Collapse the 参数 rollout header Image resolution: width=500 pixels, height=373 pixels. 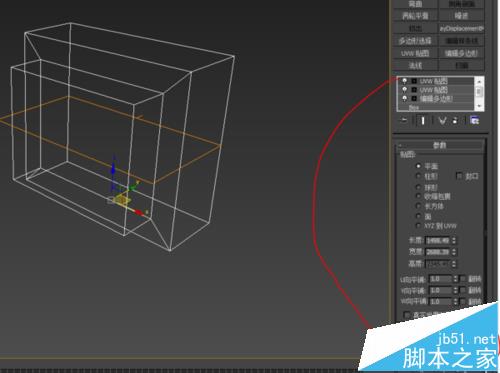coord(440,145)
